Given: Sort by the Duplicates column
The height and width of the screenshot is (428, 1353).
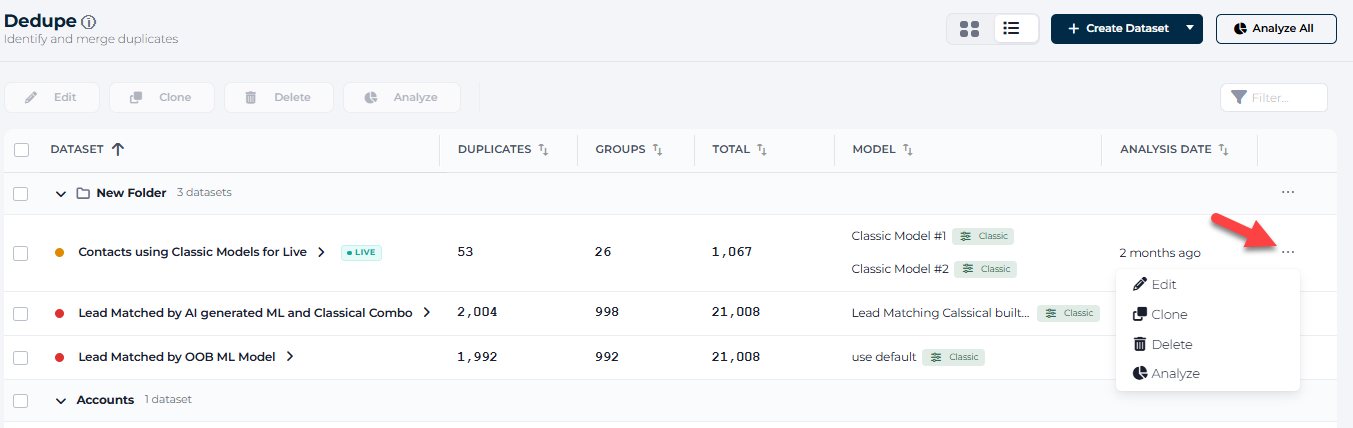Looking at the screenshot, I should [544, 150].
